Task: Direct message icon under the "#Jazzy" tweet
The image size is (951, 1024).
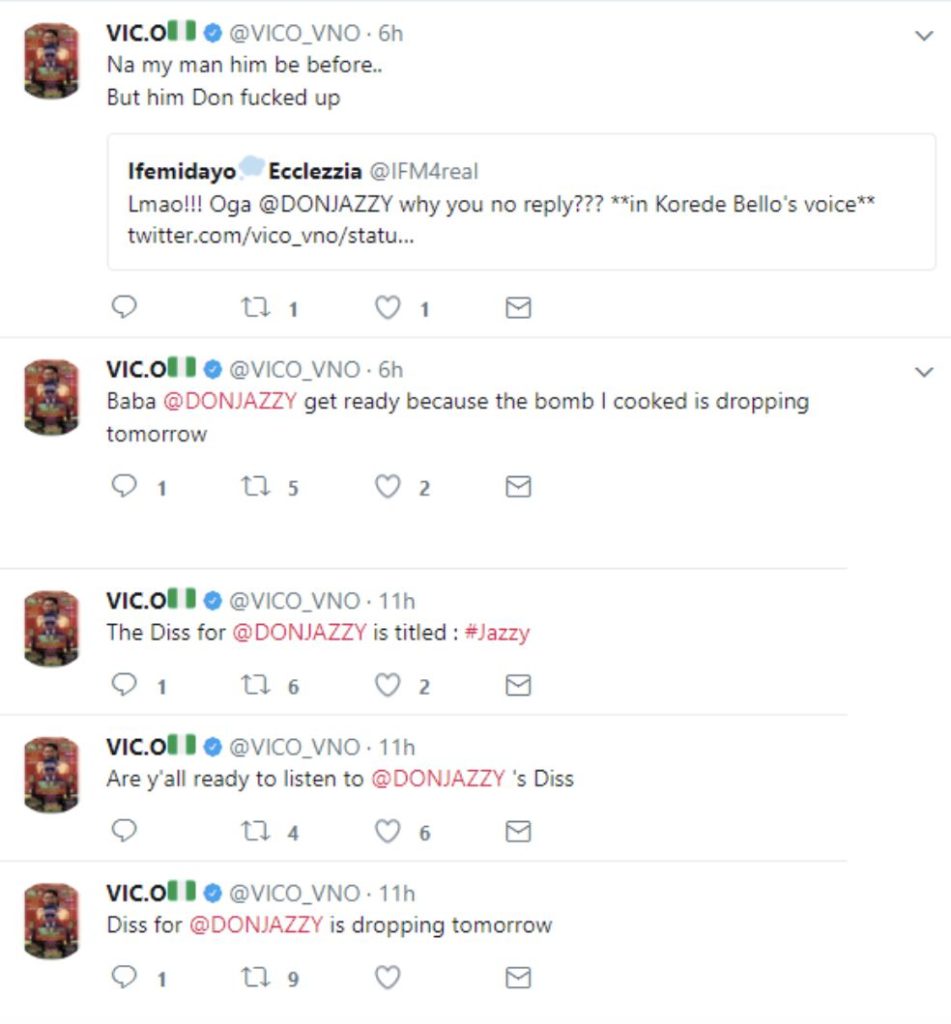Action: click(x=517, y=686)
